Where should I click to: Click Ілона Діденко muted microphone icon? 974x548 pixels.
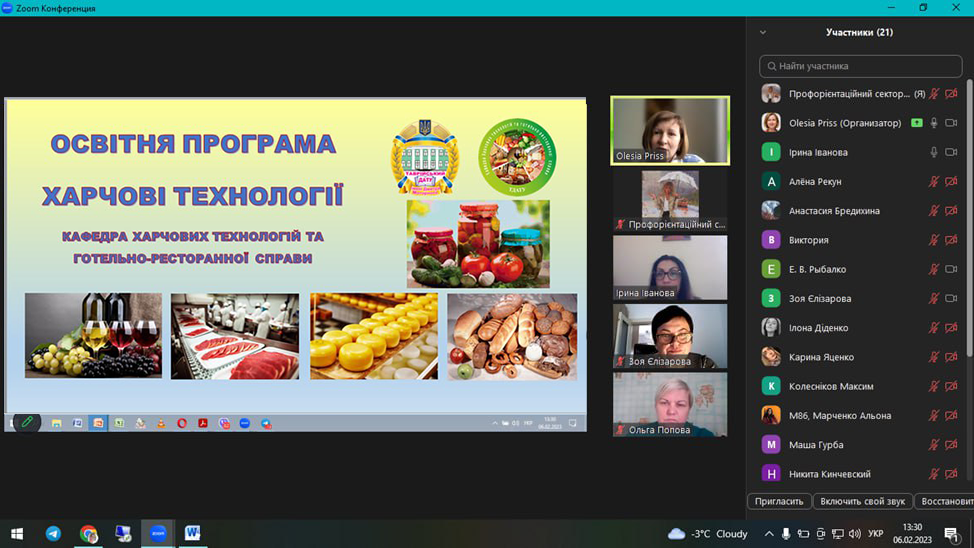pyautogui.click(x=934, y=327)
